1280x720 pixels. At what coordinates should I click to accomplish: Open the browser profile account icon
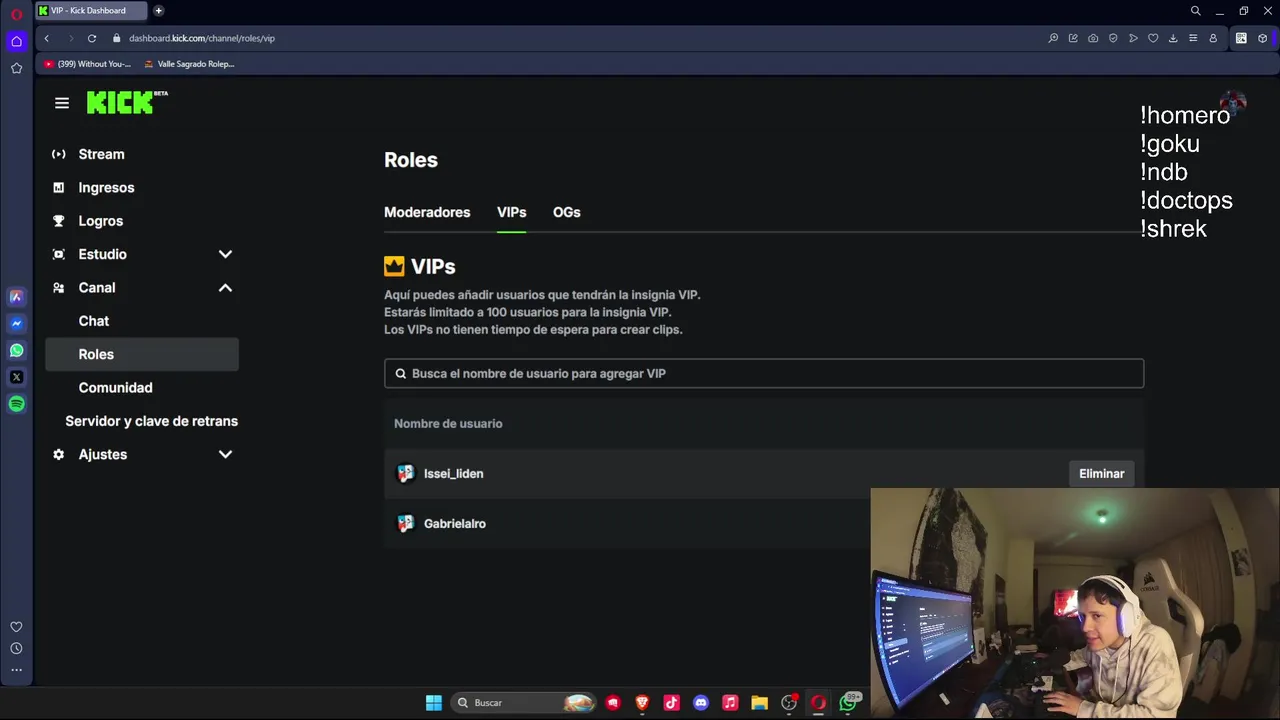1213,38
